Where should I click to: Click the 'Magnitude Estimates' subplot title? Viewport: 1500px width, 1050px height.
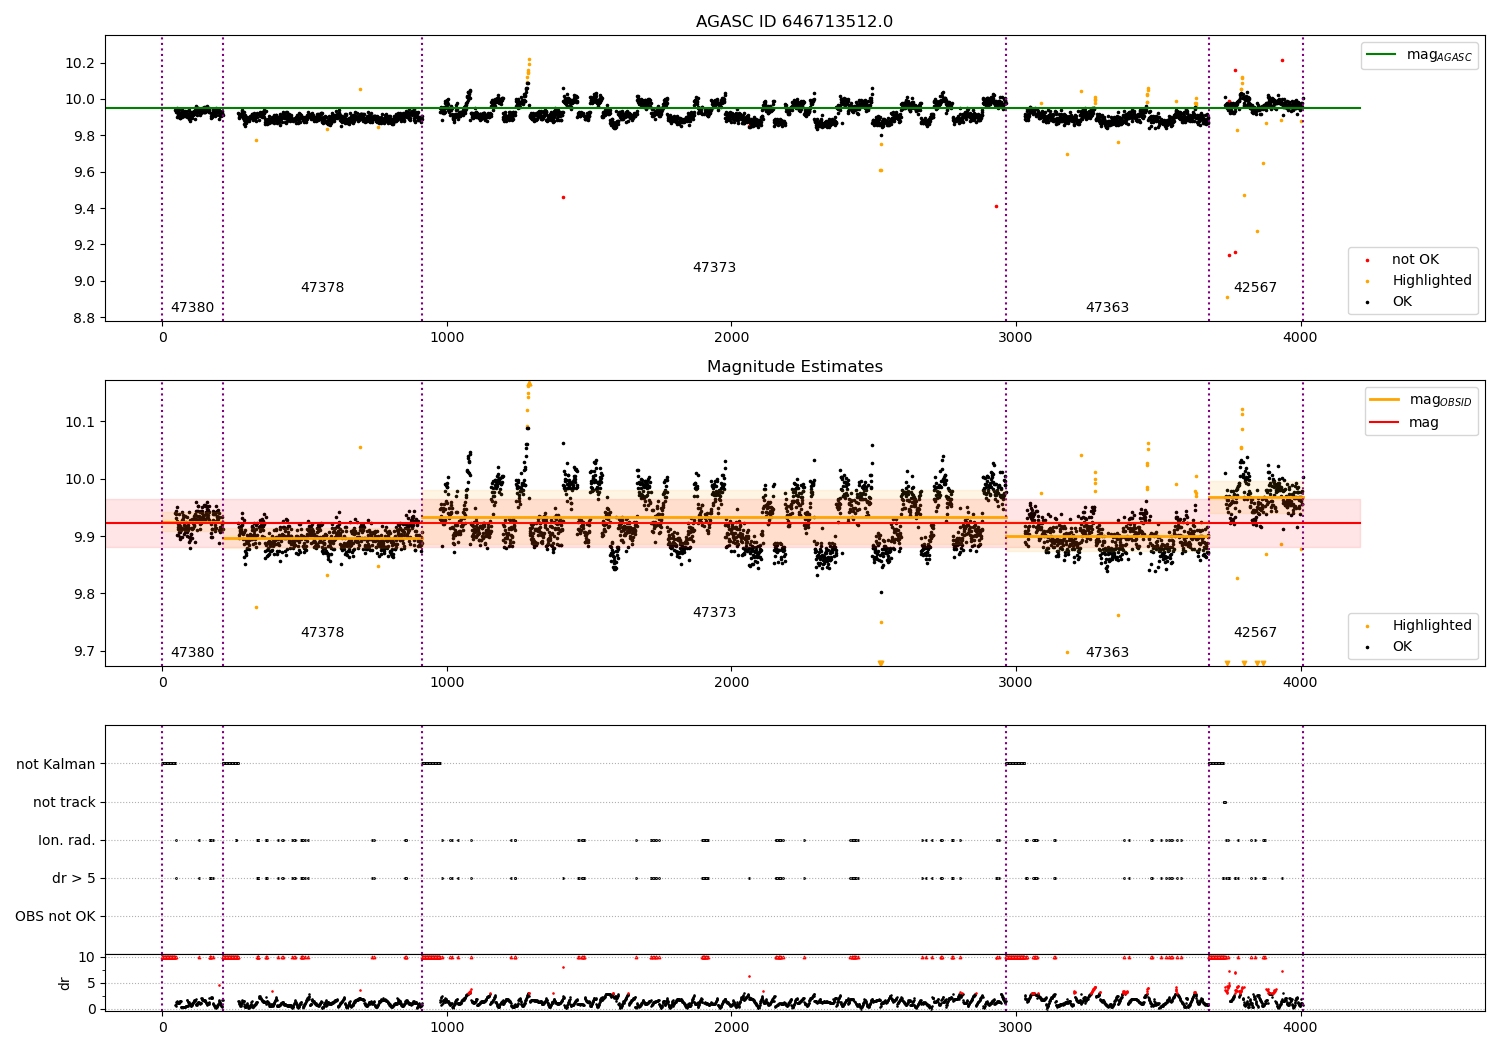click(x=794, y=367)
